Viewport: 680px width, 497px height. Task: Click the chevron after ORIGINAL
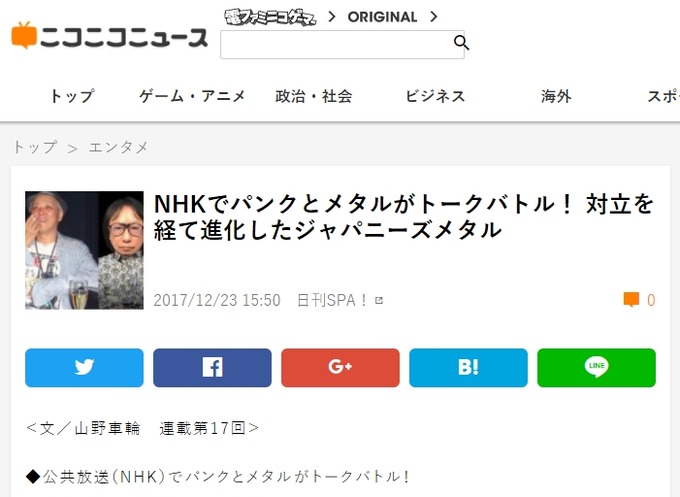pyautogui.click(x=434, y=17)
